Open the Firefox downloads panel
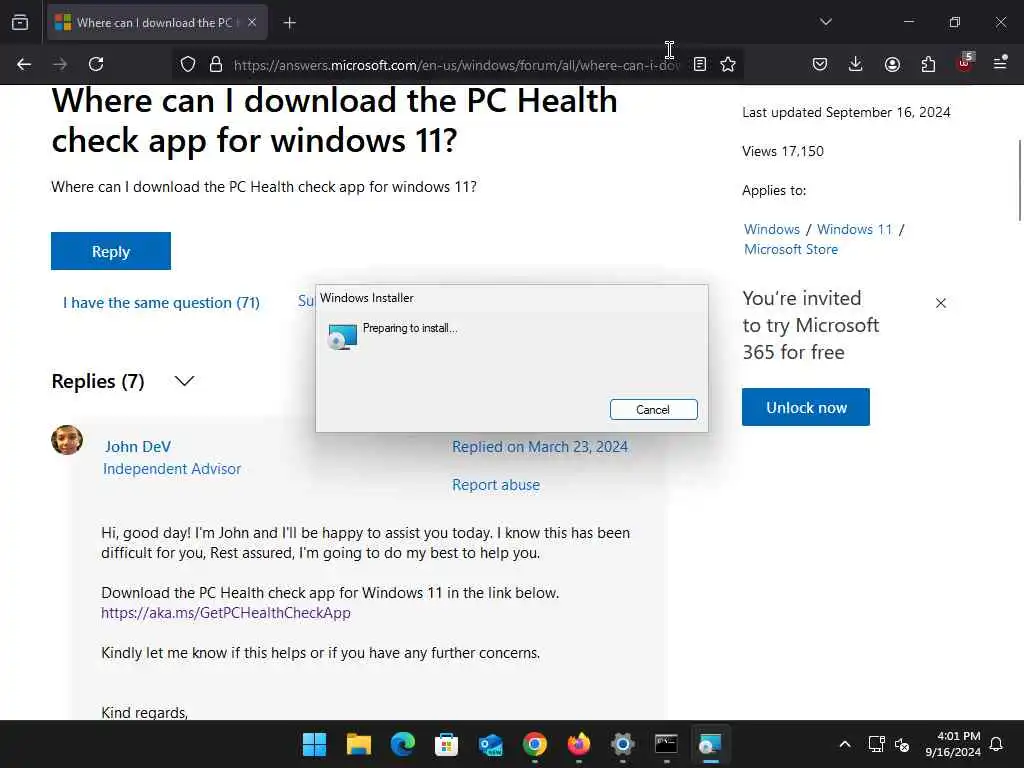The width and height of the screenshot is (1024, 768). pyautogui.click(x=856, y=64)
